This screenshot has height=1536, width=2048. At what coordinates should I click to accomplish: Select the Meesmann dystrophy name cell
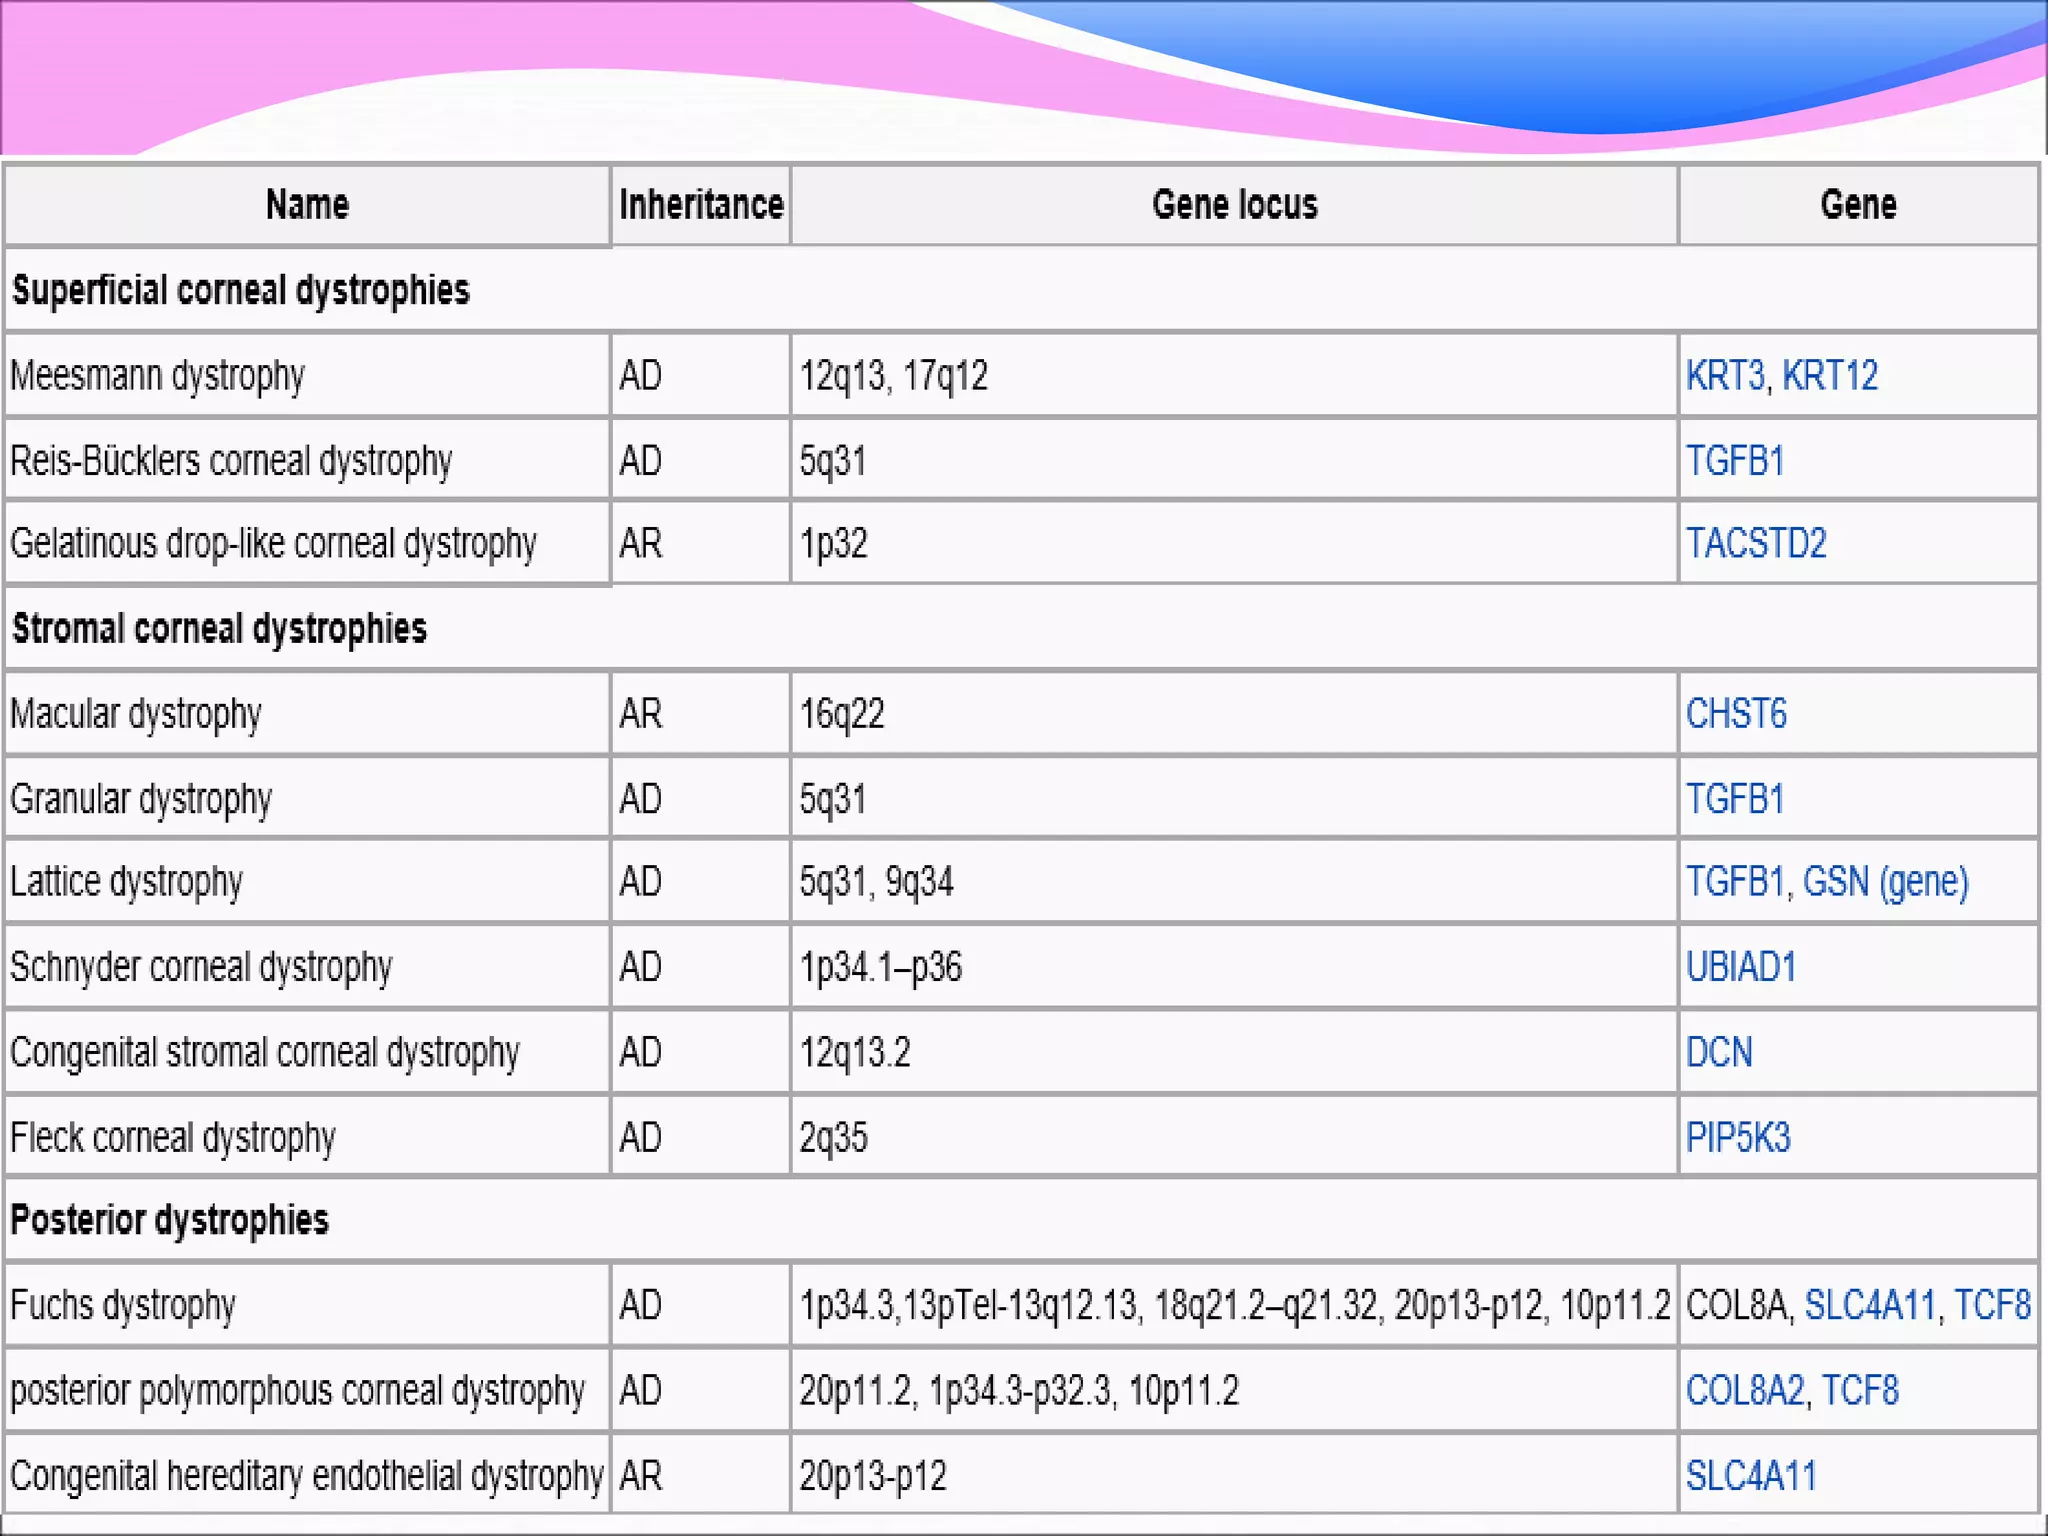[x=158, y=376]
